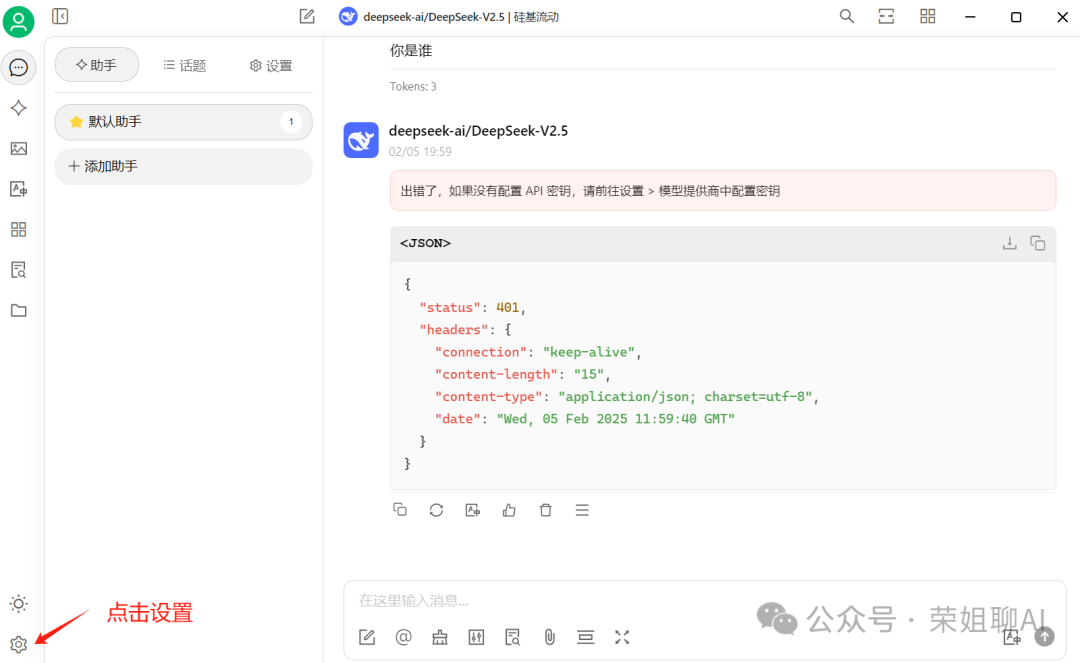Switch to the 话题 tab
This screenshot has height=663, width=1080.
(x=185, y=65)
